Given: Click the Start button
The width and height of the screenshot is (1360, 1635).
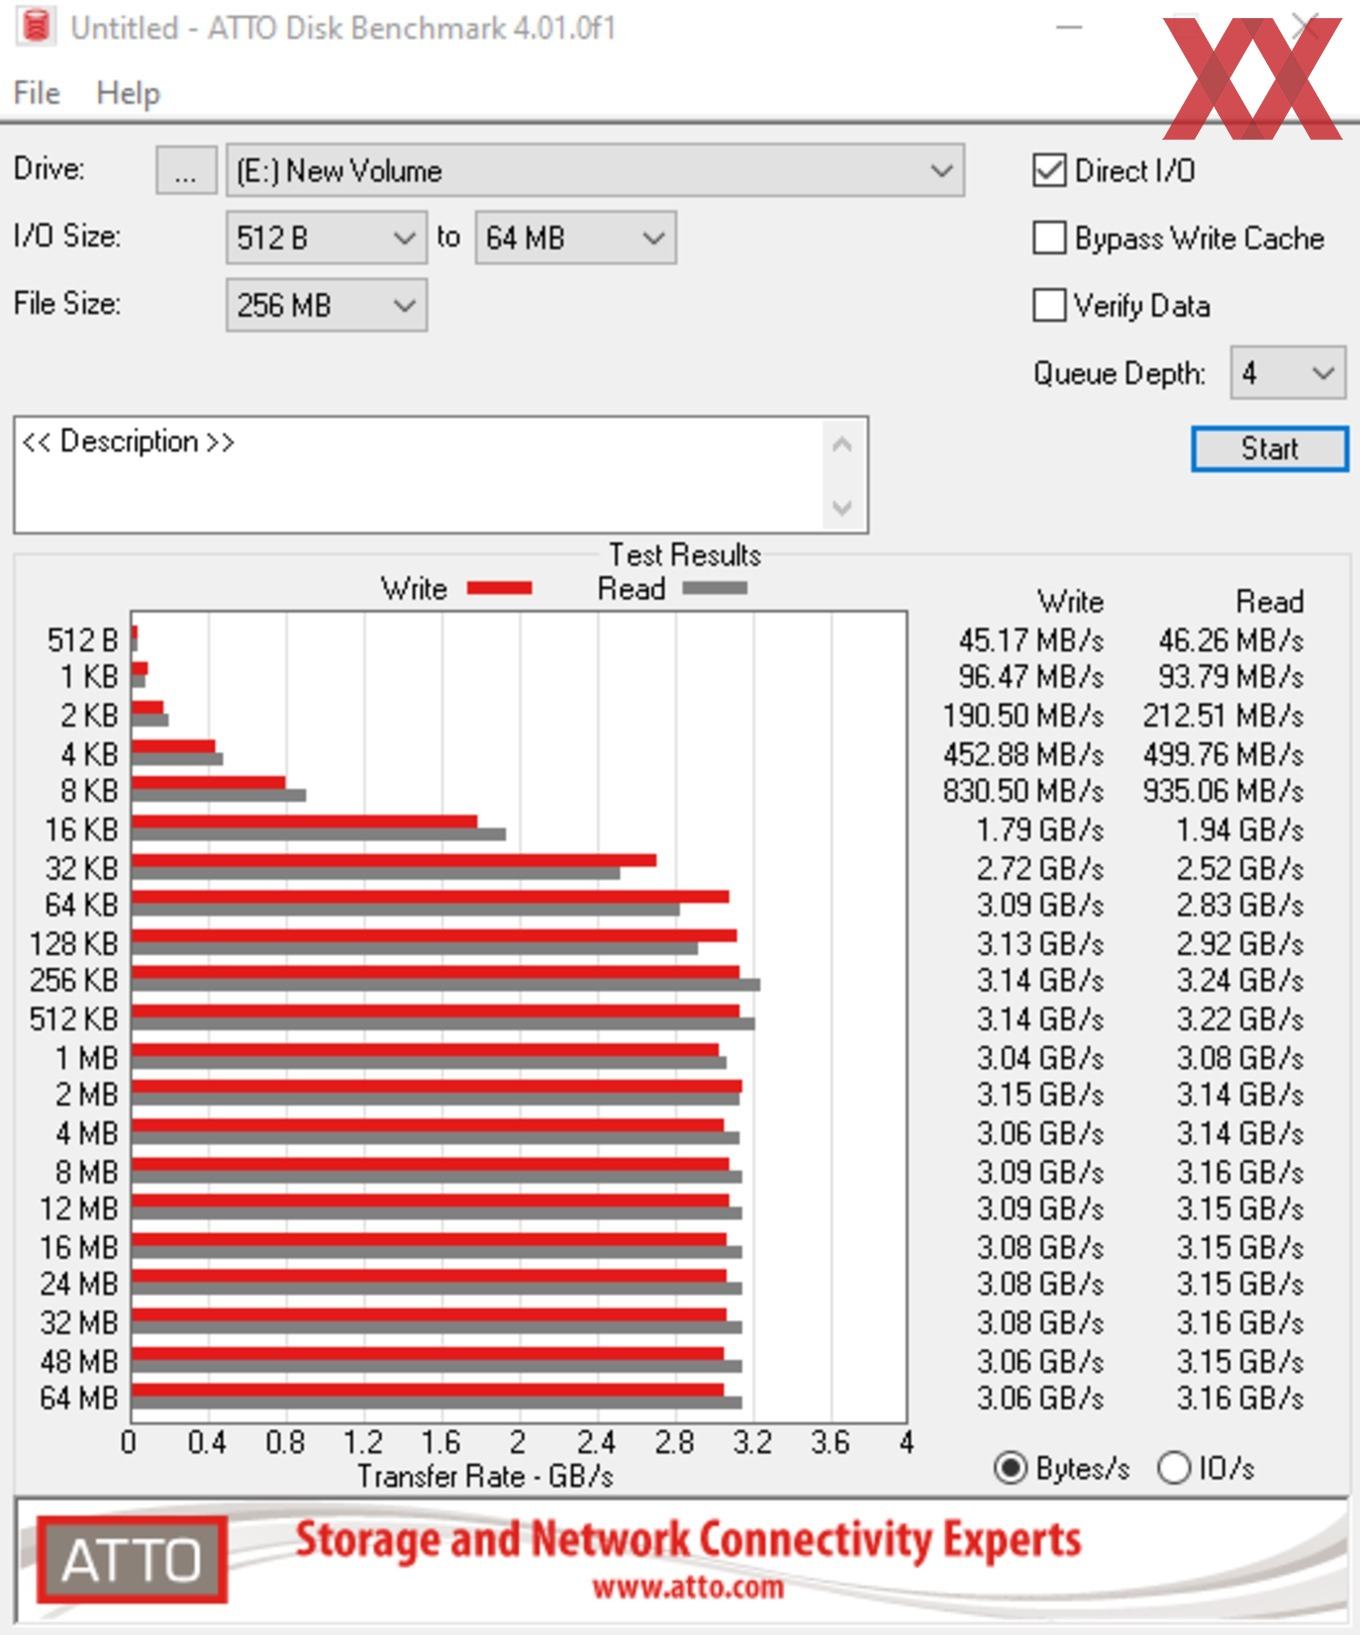Looking at the screenshot, I should tap(1269, 449).
